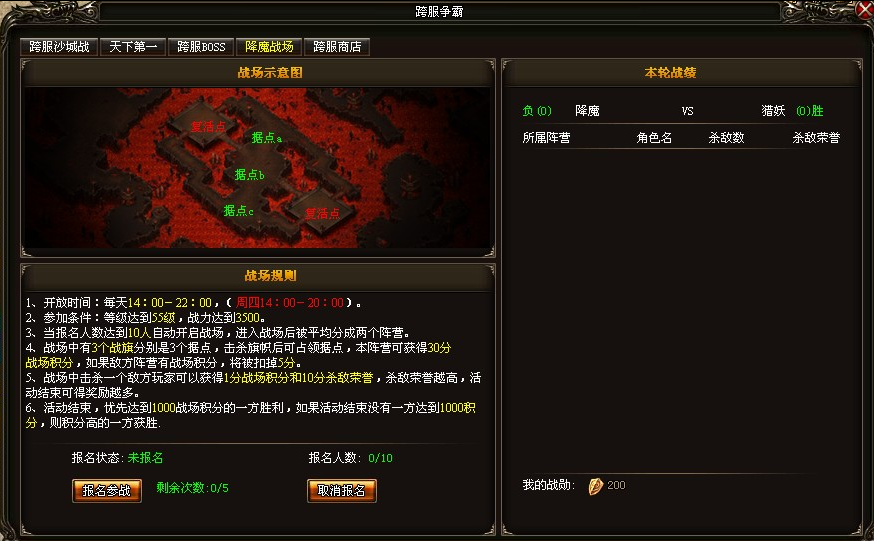Click the lower-right 复活点 respawn marker
Viewport: 874px width, 541px height.
322,213
